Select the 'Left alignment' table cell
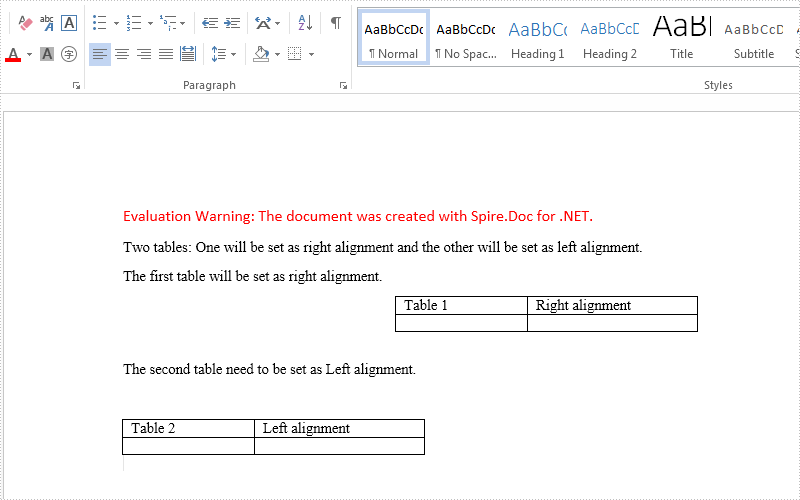 pyautogui.click(x=339, y=429)
